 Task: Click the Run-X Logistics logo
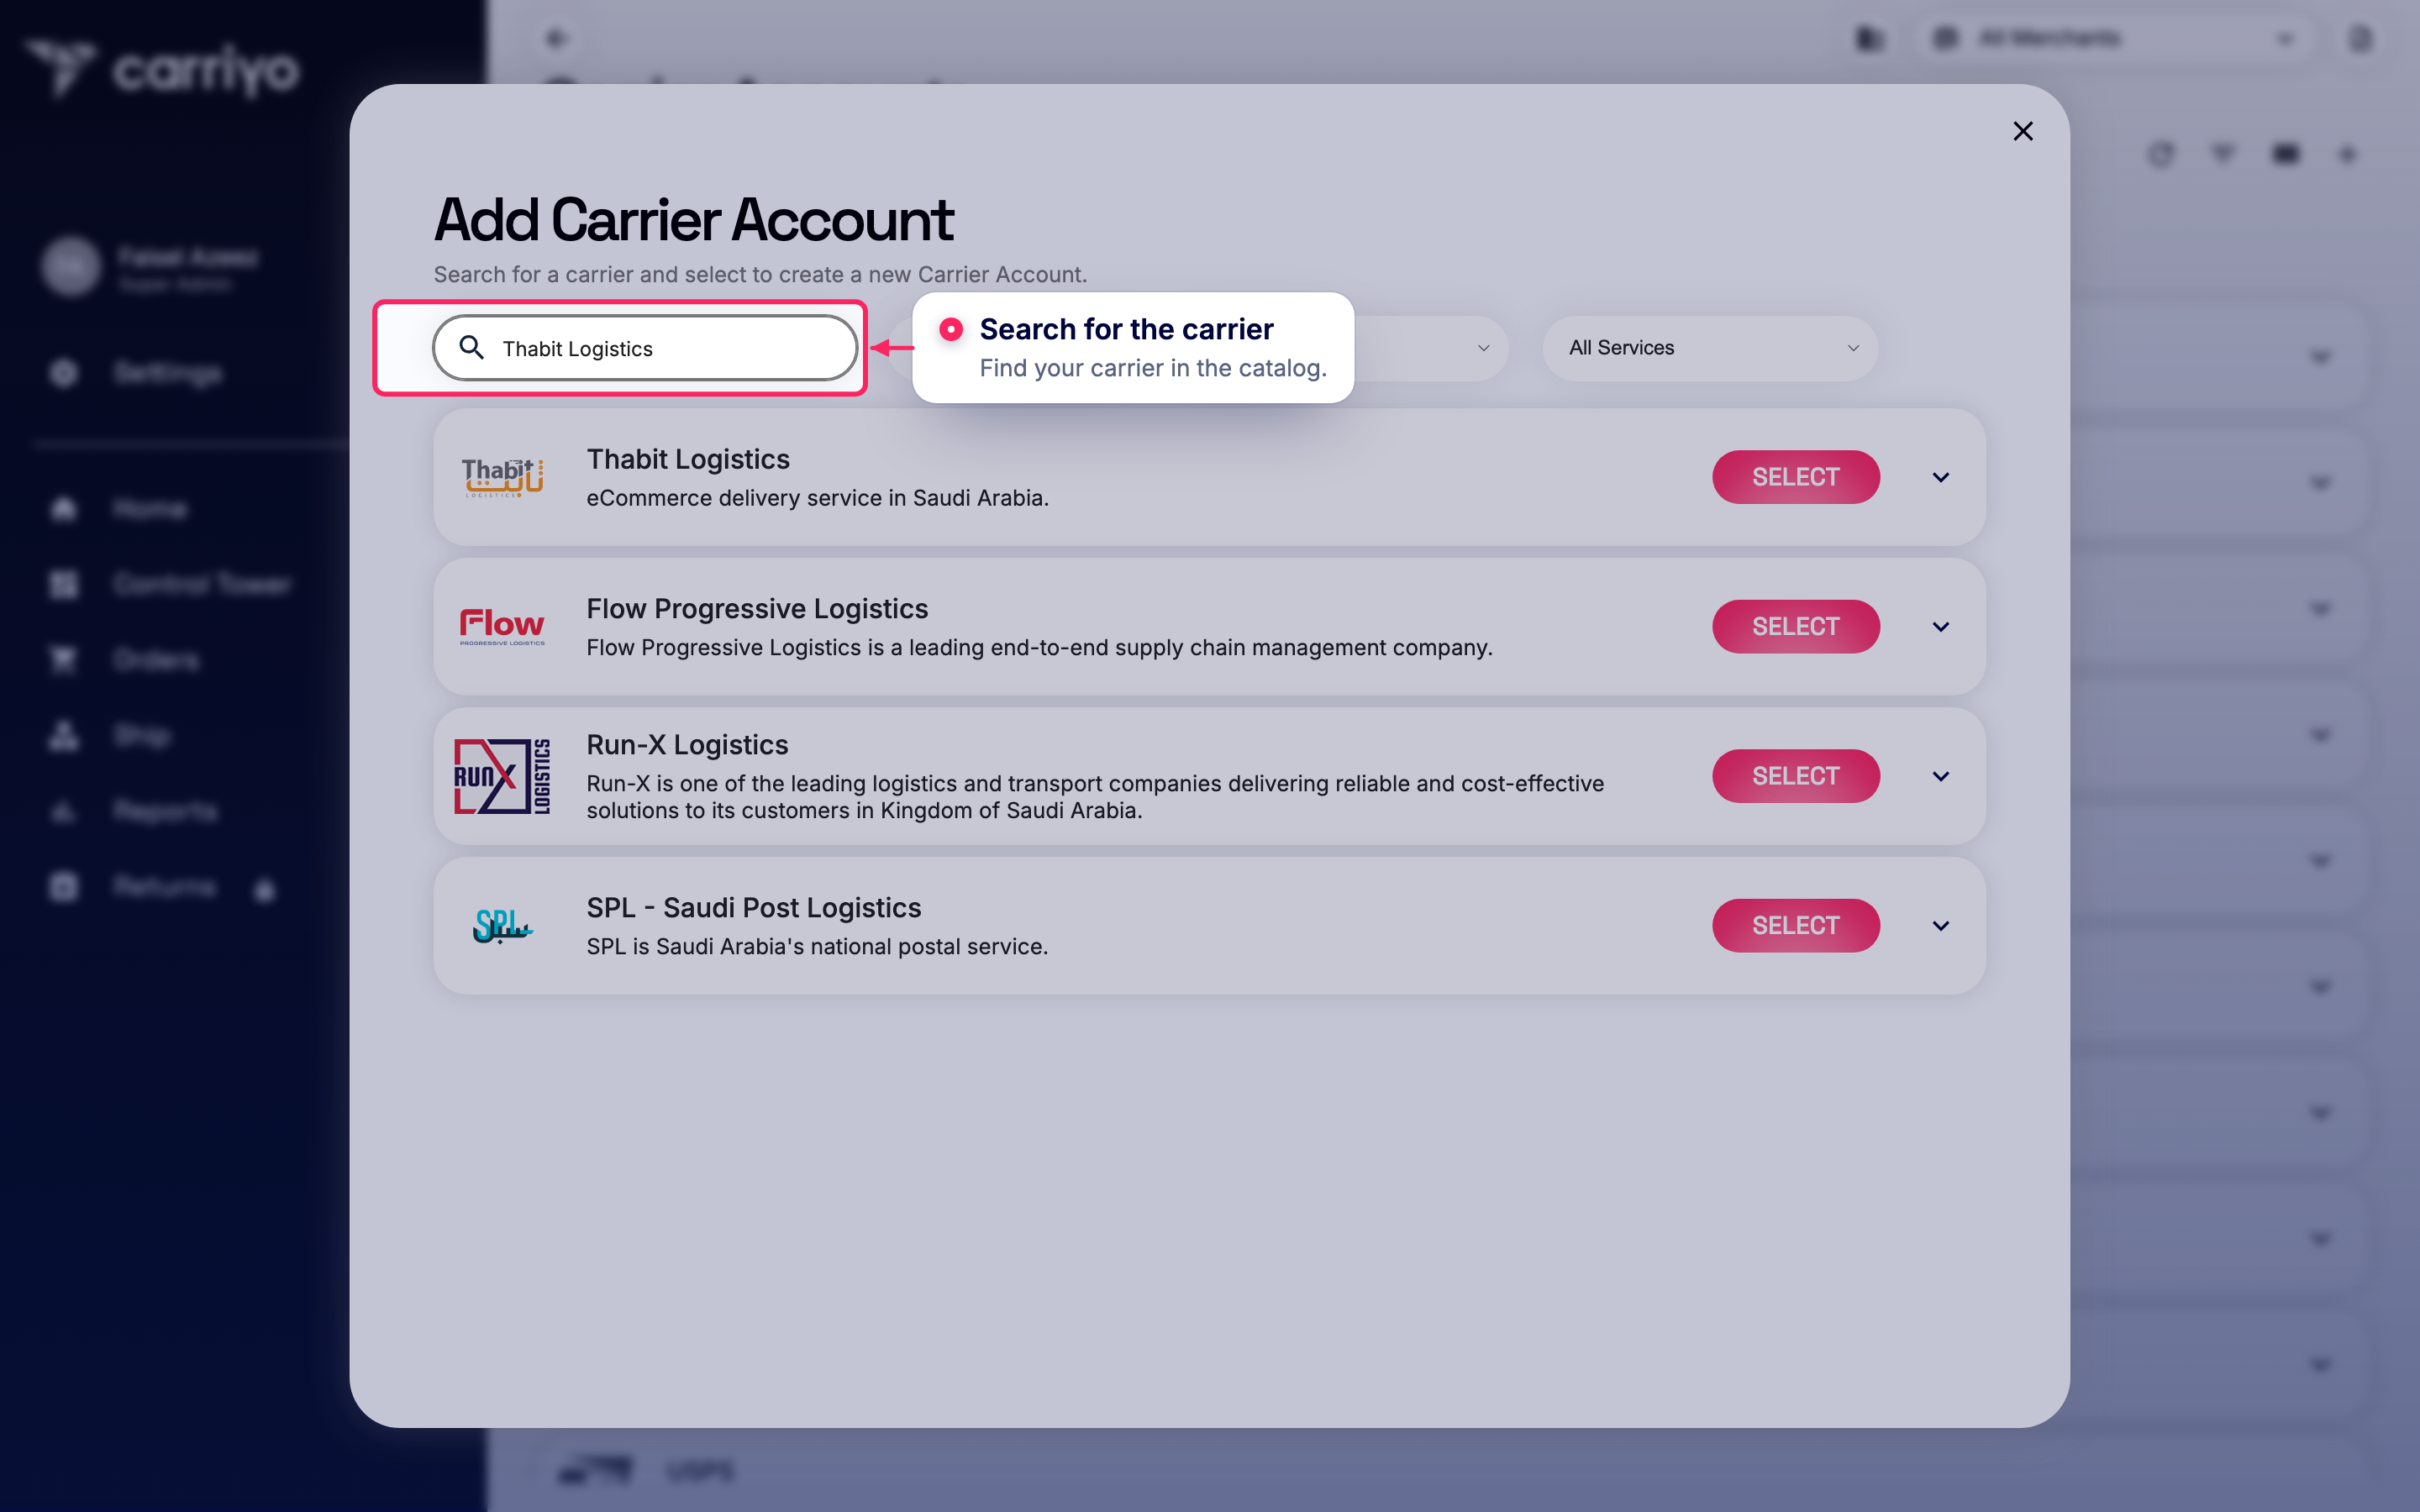(502, 776)
